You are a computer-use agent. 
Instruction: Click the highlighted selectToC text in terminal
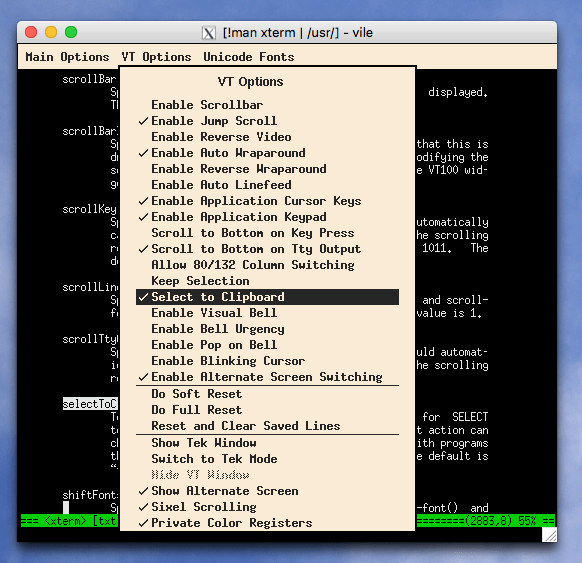point(90,404)
